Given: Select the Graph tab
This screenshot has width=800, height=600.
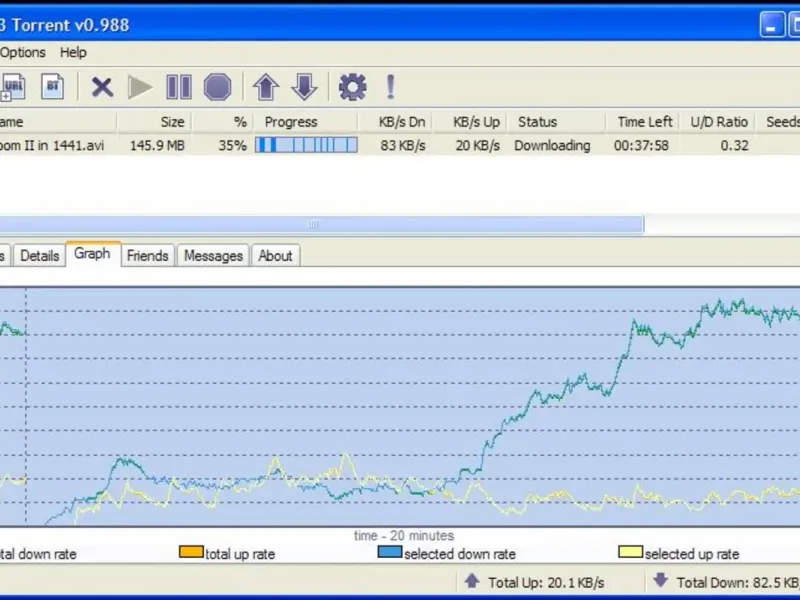Looking at the screenshot, I should tap(92, 254).
